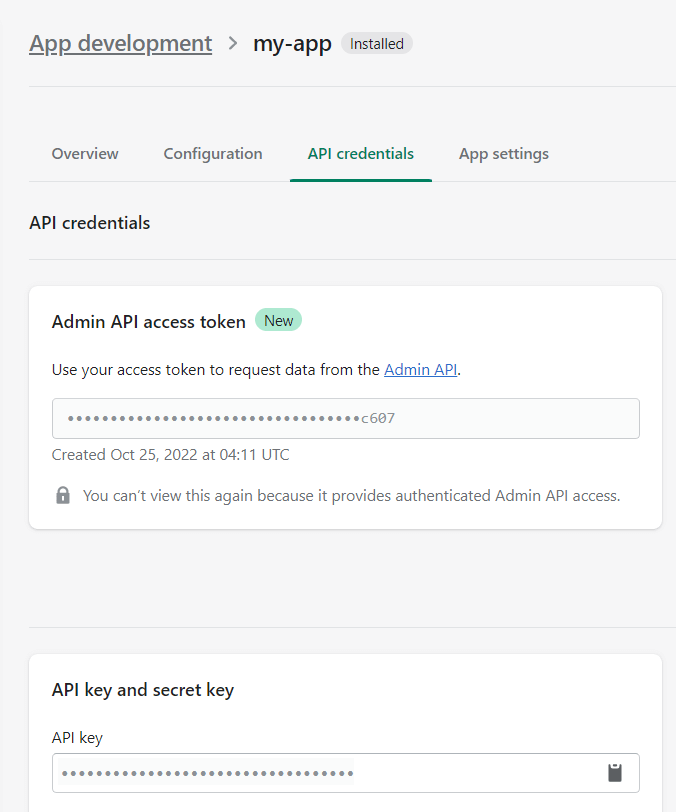The height and width of the screenshot is (812, 676).
Task: Click the my-app page title
Action: pyautogui.click(x=292, y=44)
